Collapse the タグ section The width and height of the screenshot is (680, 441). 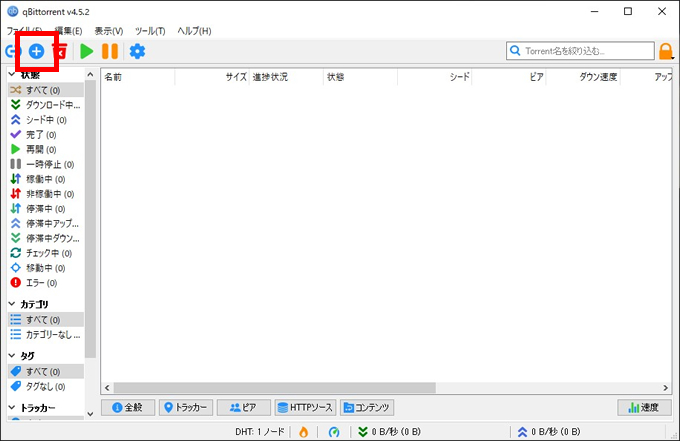coord(12,356)
